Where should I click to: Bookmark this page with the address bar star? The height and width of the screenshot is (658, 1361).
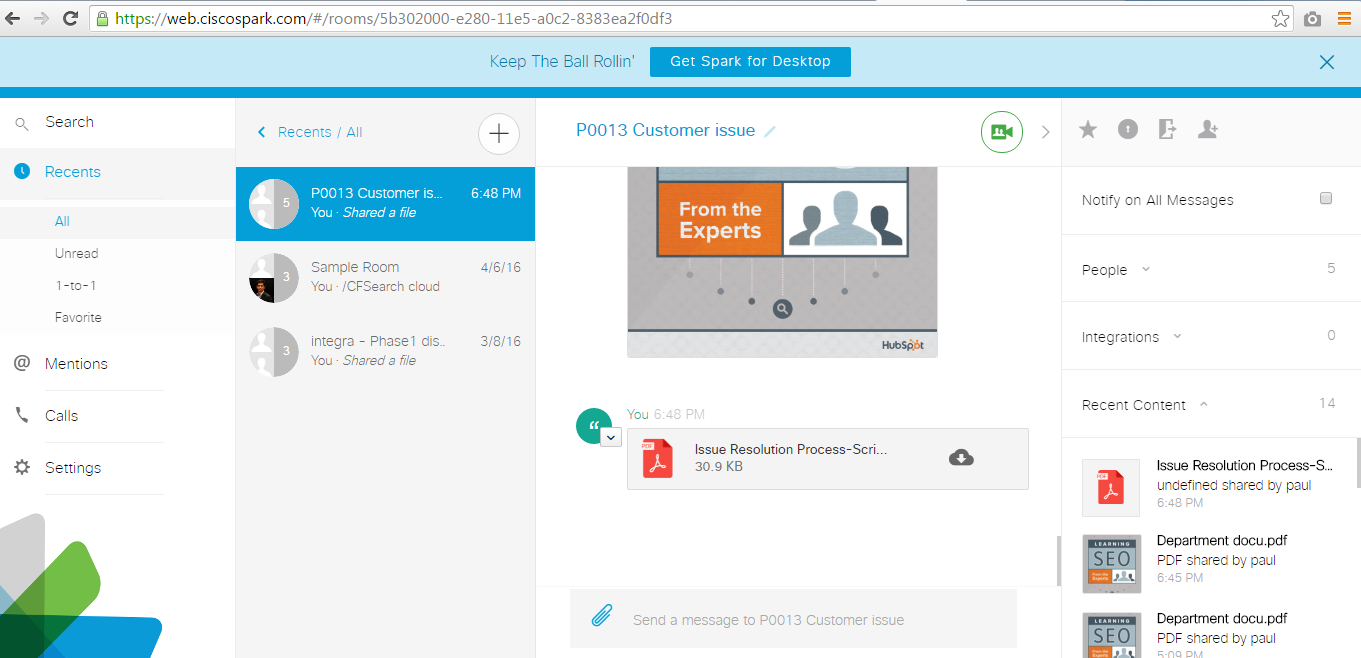pos(1280,19)
